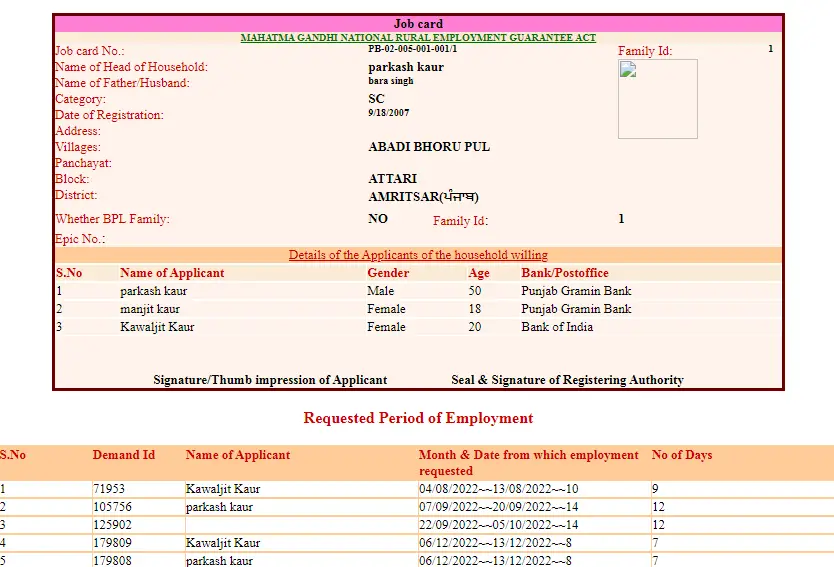Click the BPL family value NO
Viewport: 834px width, 567px height.
click(378, 219)
